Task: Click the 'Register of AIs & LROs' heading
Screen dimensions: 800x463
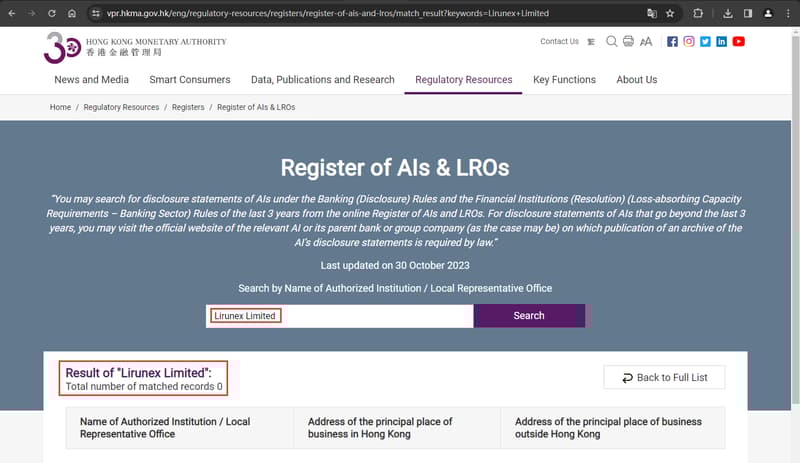Action: pyautogui.click(x=395, y=167)
